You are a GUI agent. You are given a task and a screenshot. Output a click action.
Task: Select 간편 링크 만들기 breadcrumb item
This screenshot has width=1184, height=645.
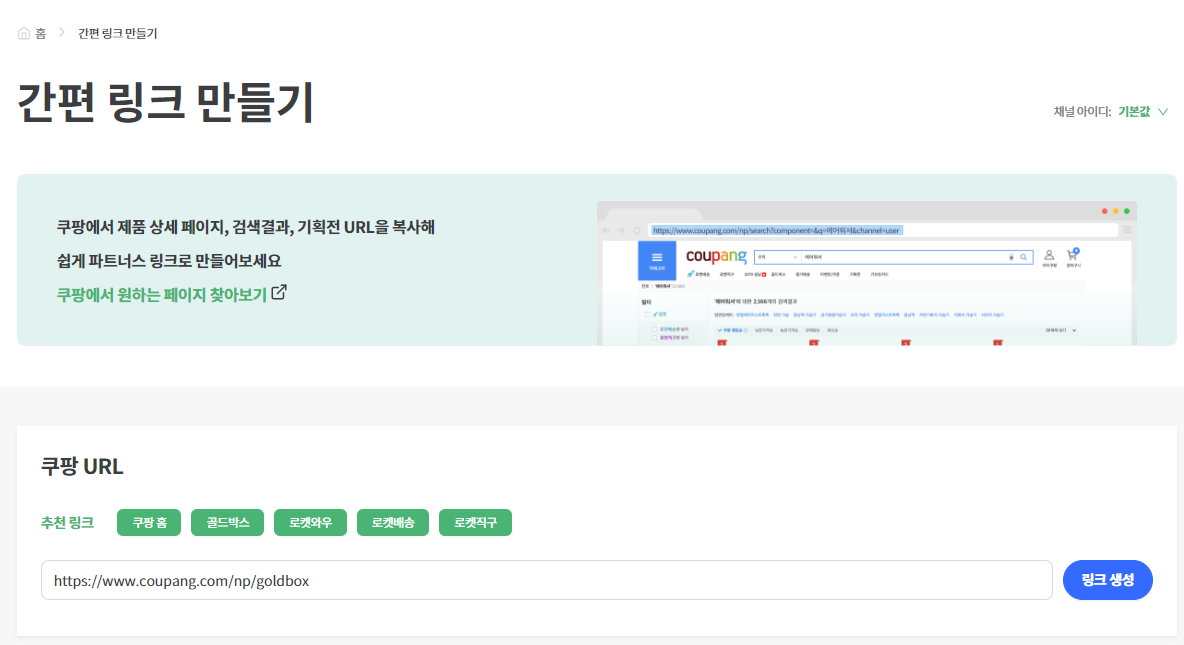coord(118,33)
